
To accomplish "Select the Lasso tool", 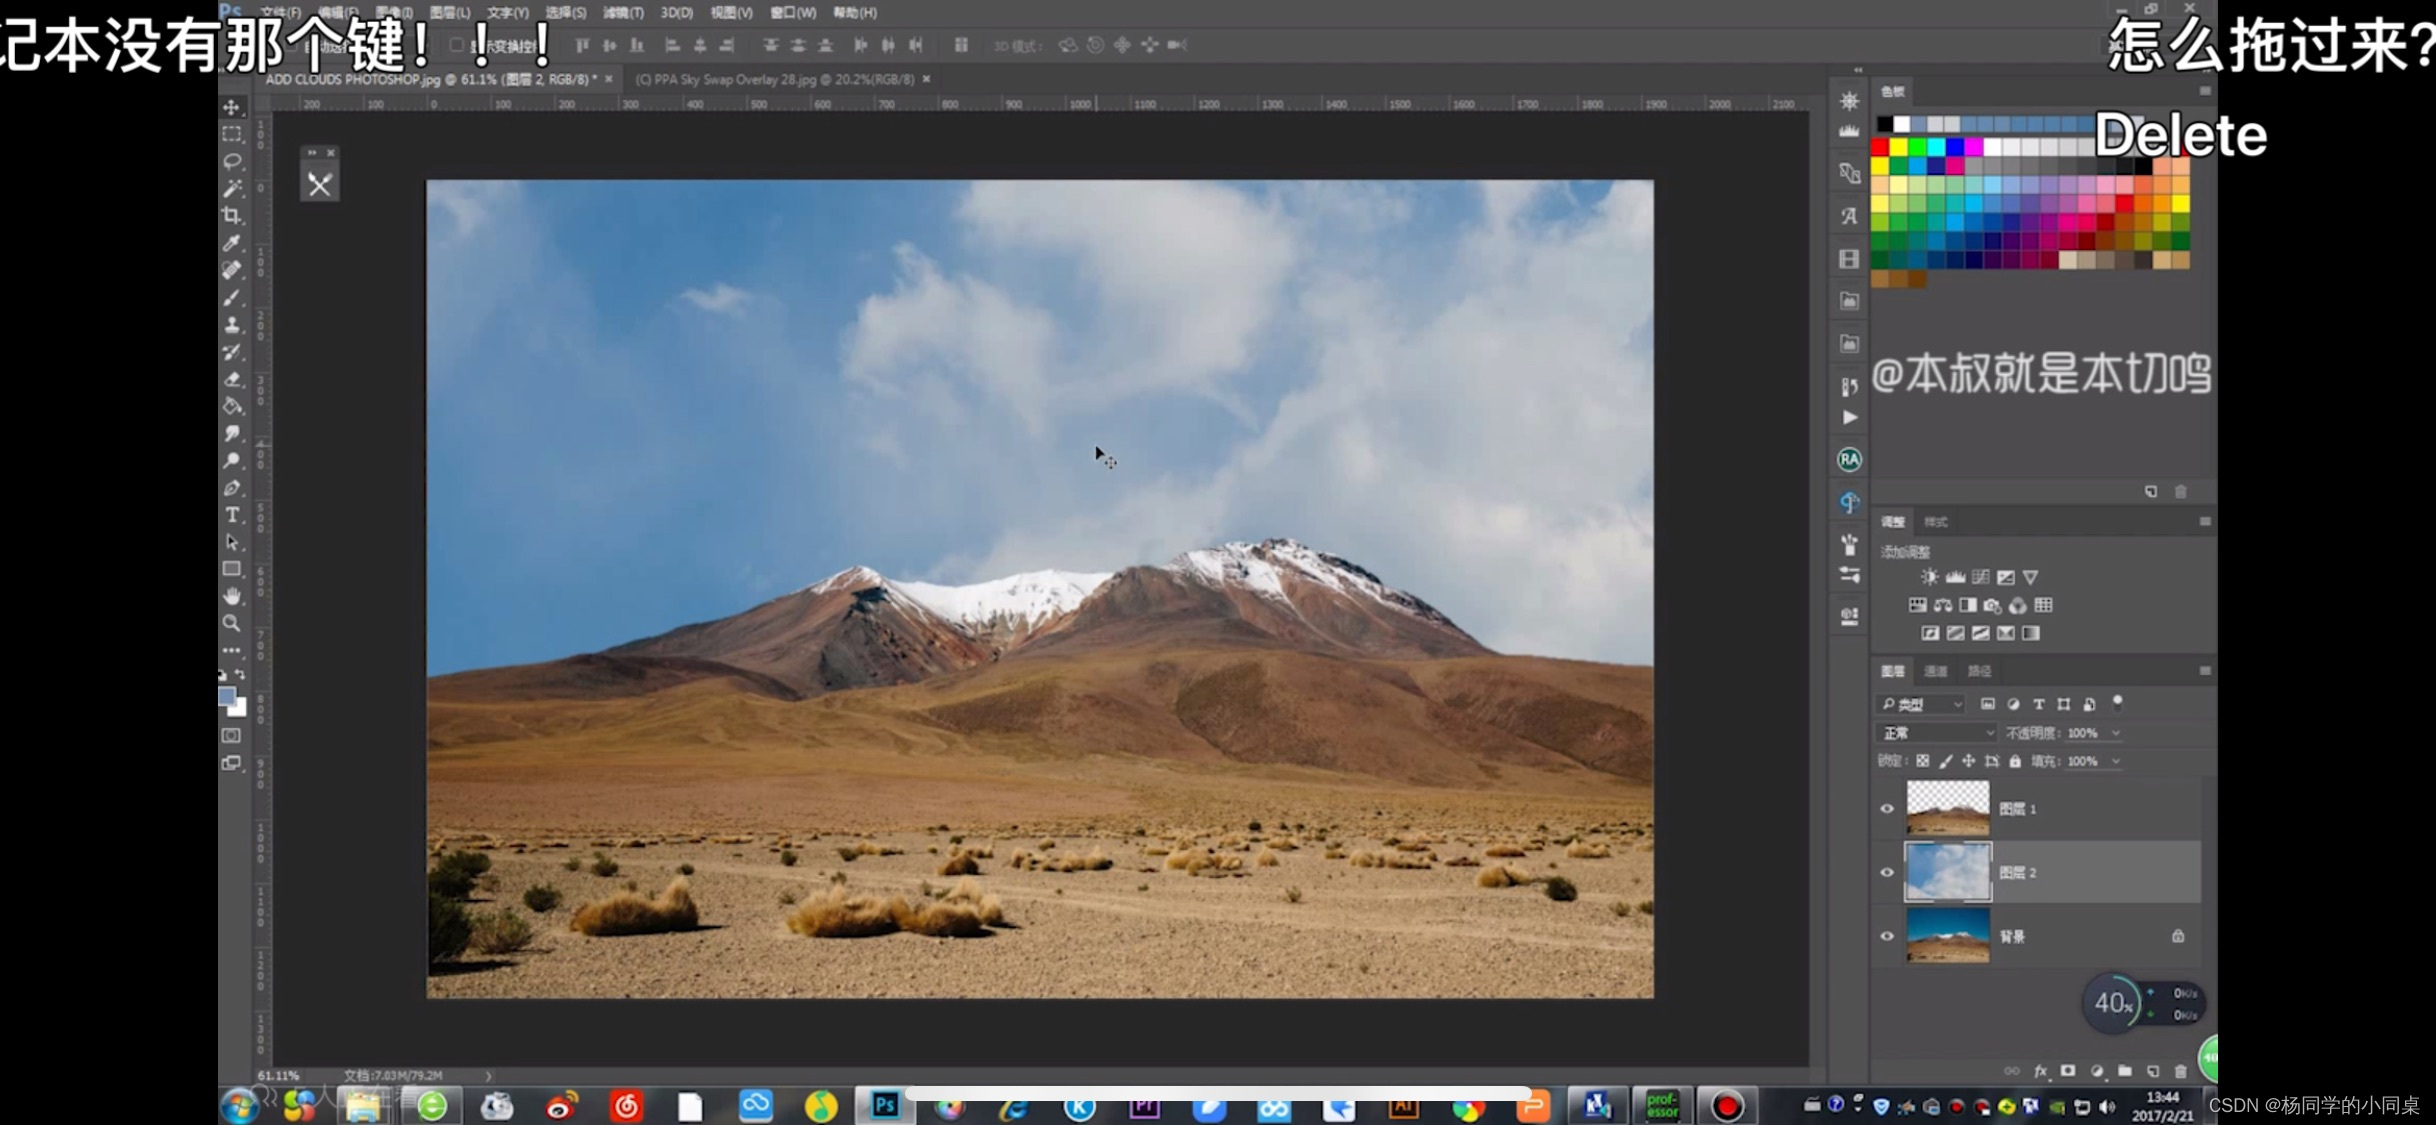I will pos(232,161).
